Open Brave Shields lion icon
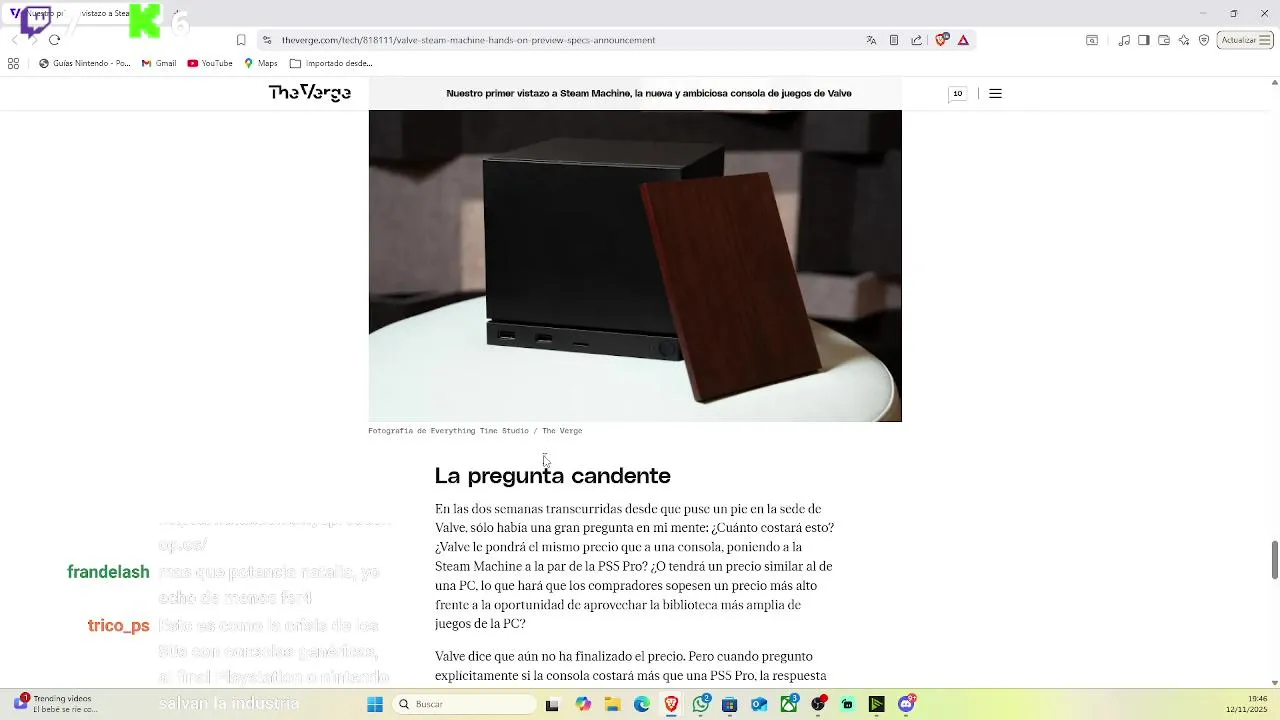Viewport: 1280px width, 720px height. [941, 40]
